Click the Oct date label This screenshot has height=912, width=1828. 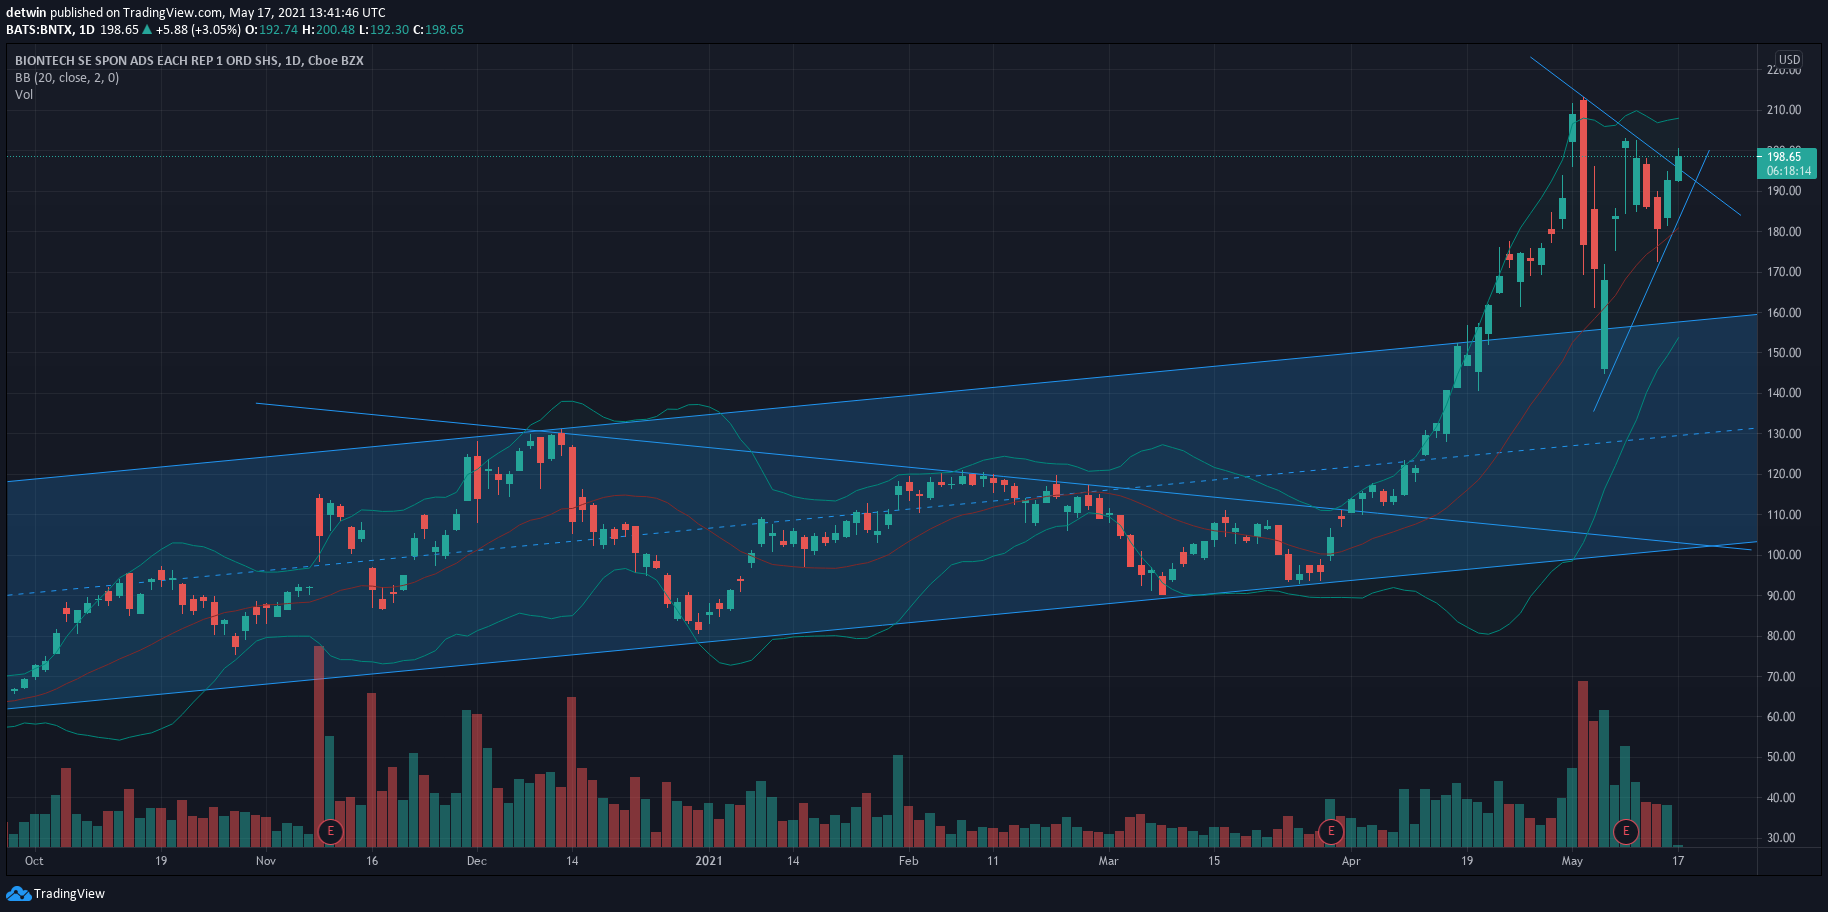(34, 861)
